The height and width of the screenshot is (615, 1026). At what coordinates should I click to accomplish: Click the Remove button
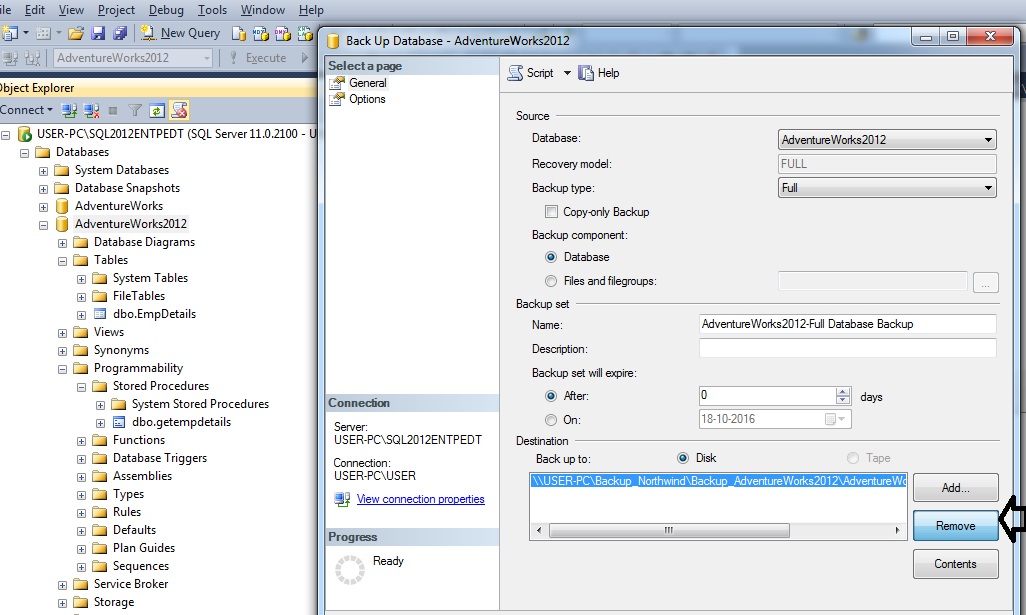pos(955,525)
